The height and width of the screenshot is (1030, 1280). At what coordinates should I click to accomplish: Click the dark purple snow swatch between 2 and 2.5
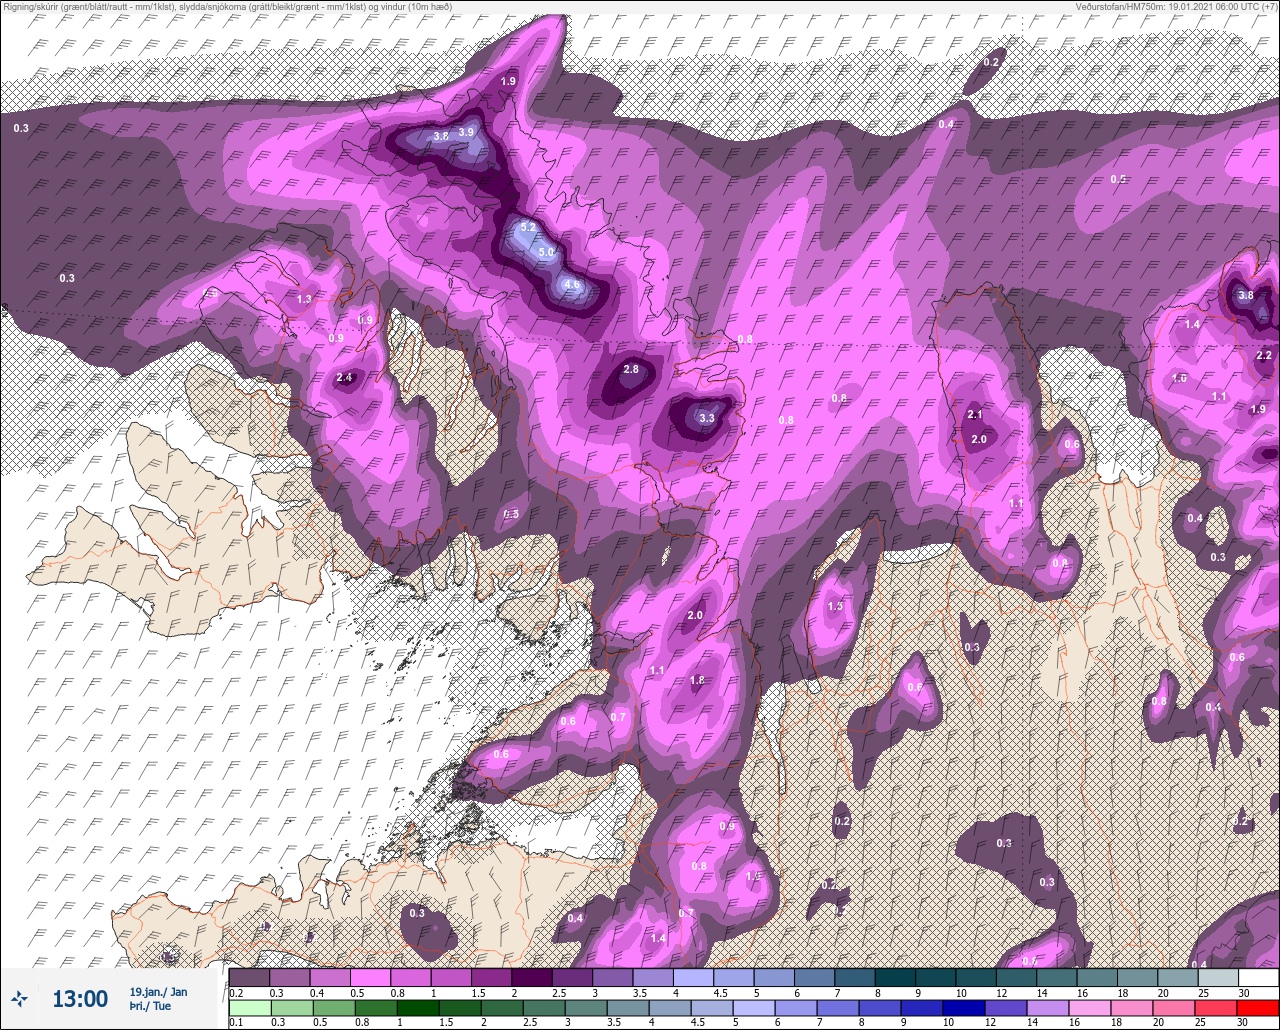531,977
